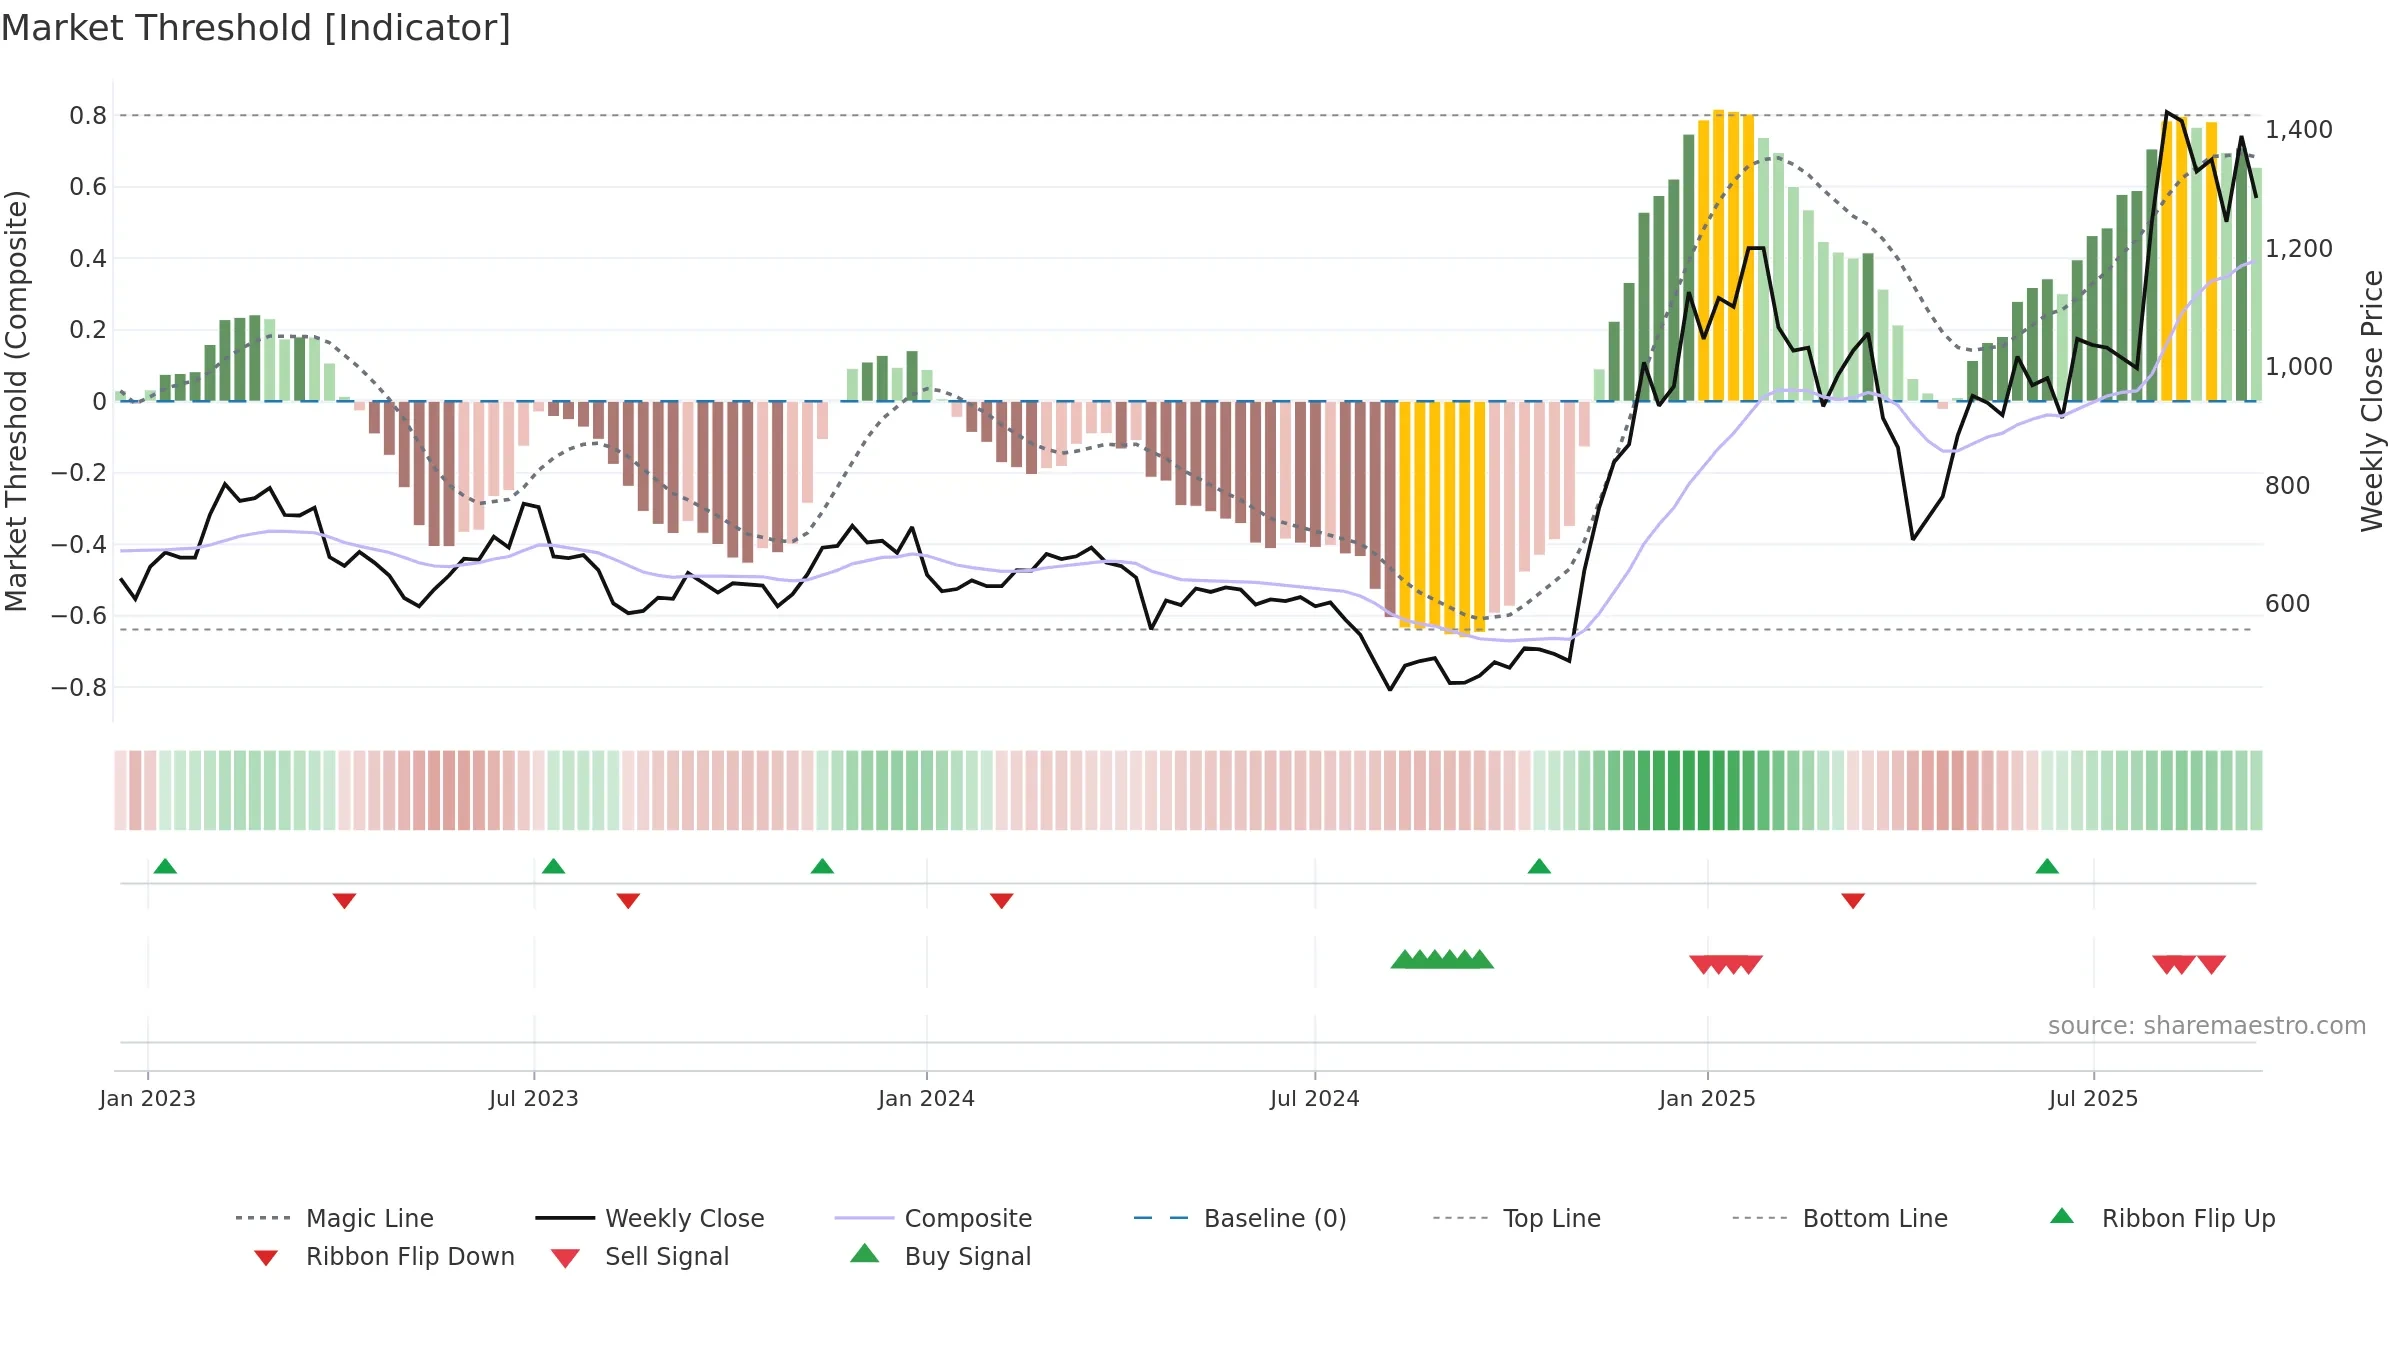
Task: Click the red Ribbon Flip Down legend triangle
Action: coord(266,1258)
